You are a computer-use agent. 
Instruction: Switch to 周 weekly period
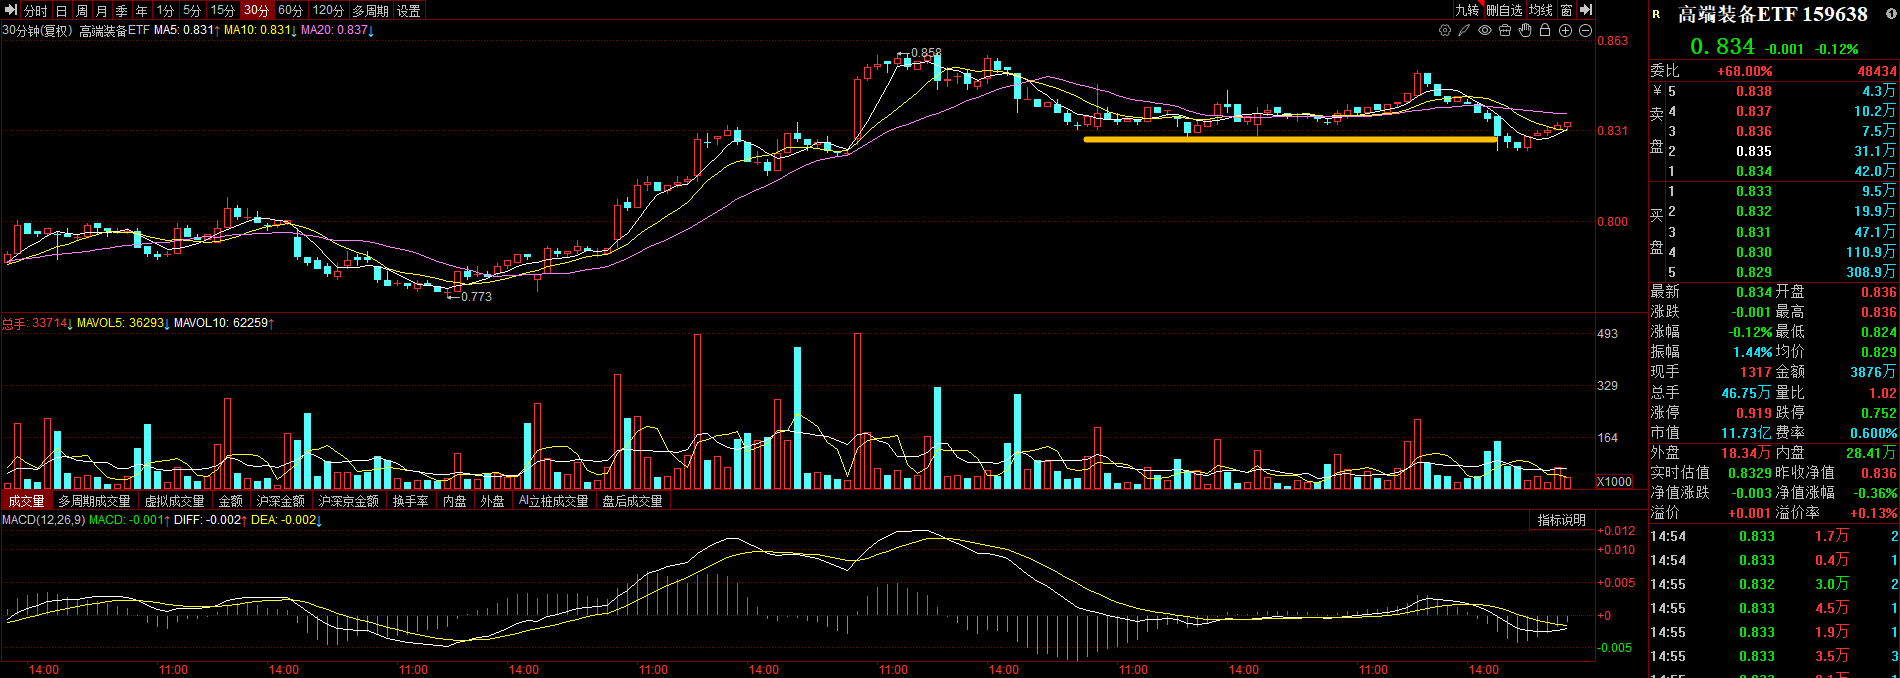point(82,10)
